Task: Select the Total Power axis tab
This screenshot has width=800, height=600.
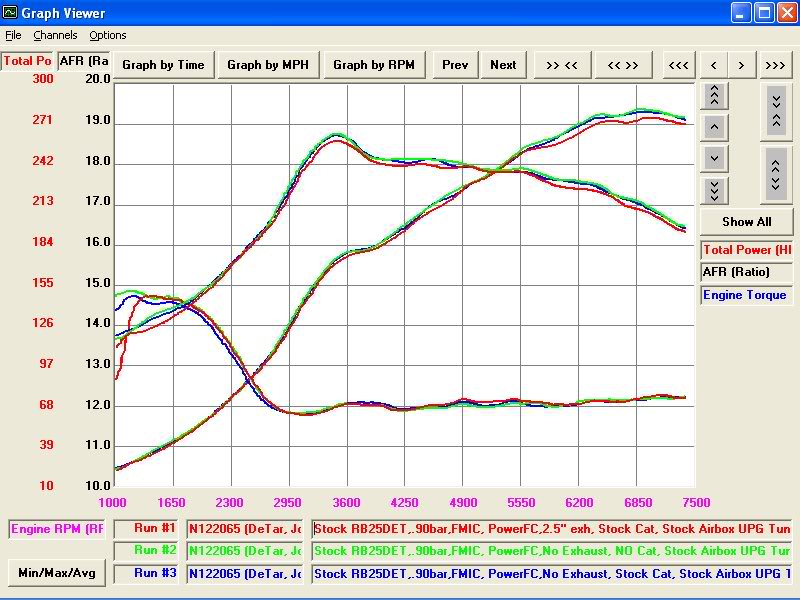Action: [x=27, y=61]
